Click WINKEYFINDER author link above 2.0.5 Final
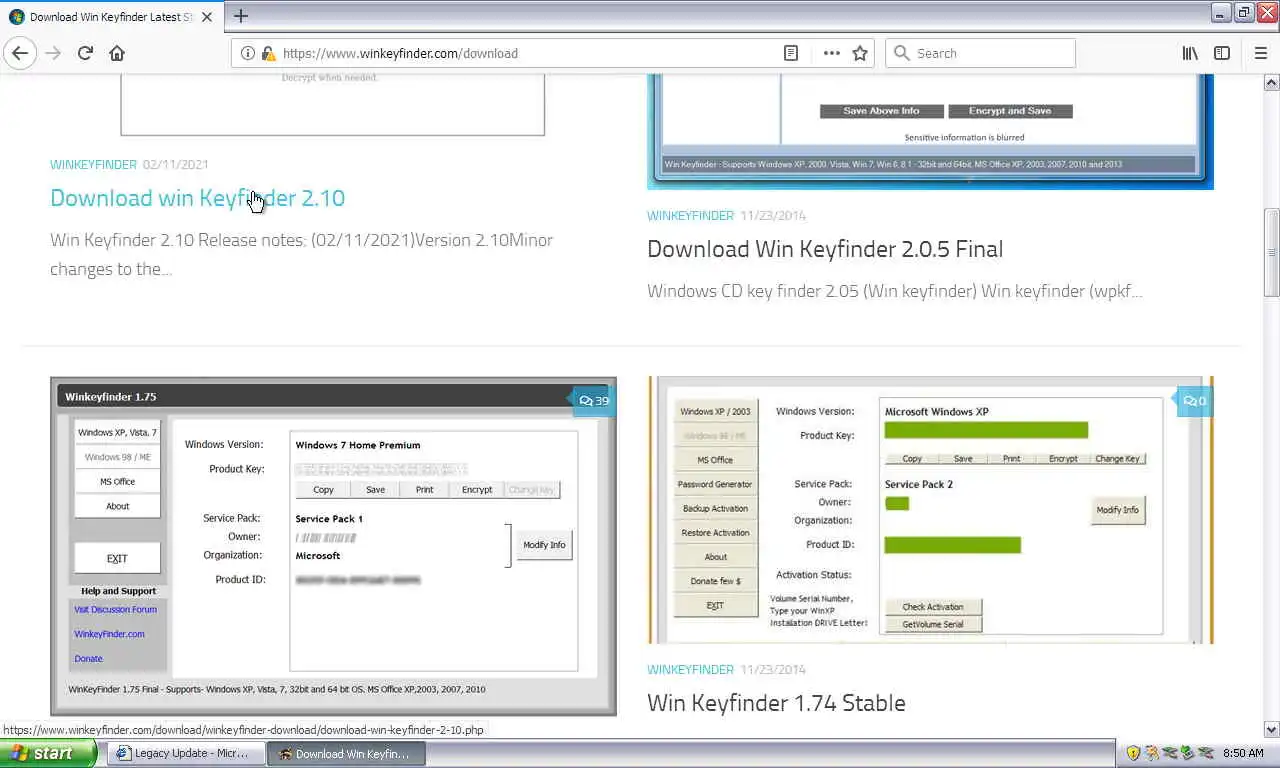Screen dimensions: 1280x768 (690, 215)
